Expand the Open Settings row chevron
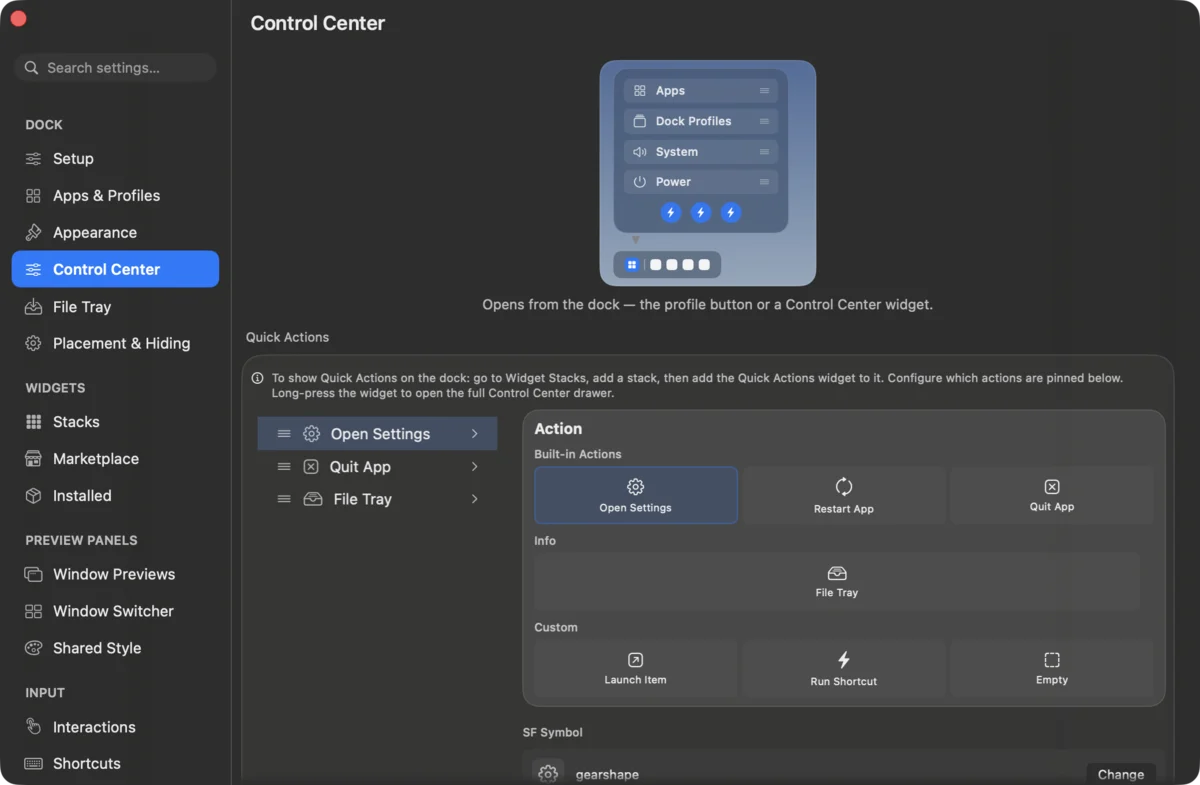 pos(475,434)
